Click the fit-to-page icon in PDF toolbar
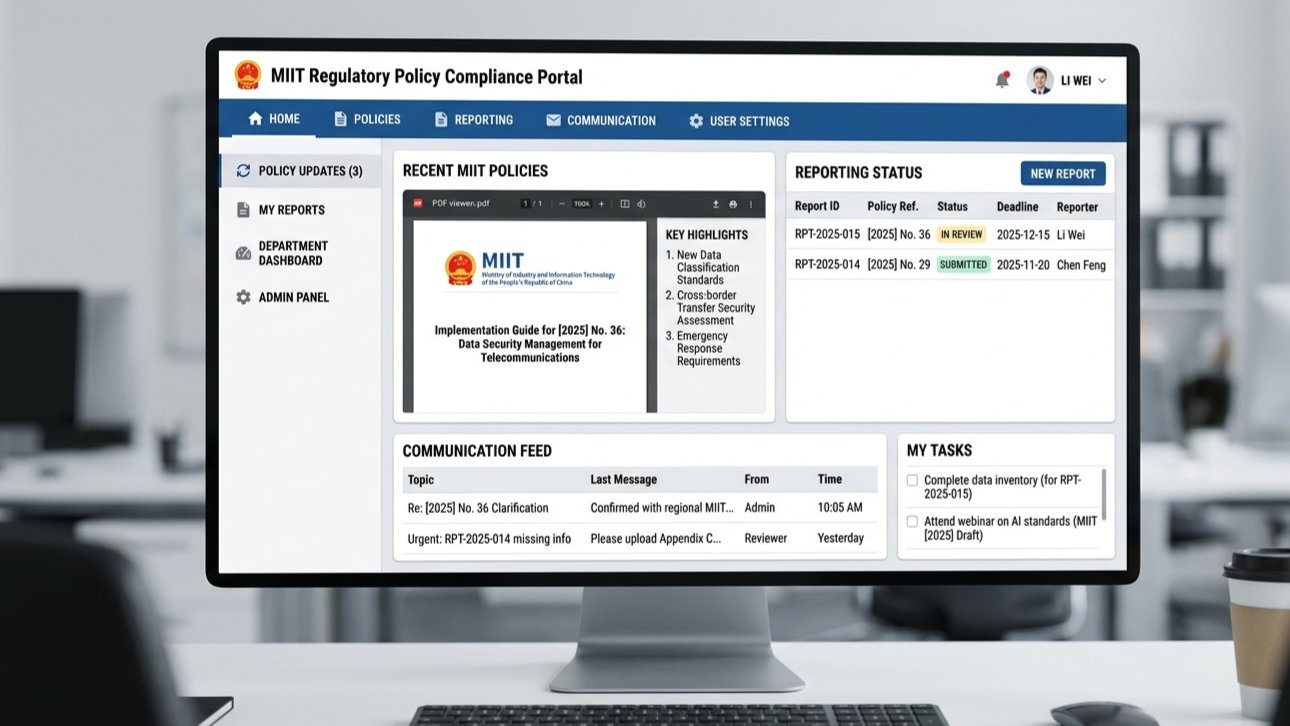Viewport: 1290px width, 726px height. coord(625,204)
